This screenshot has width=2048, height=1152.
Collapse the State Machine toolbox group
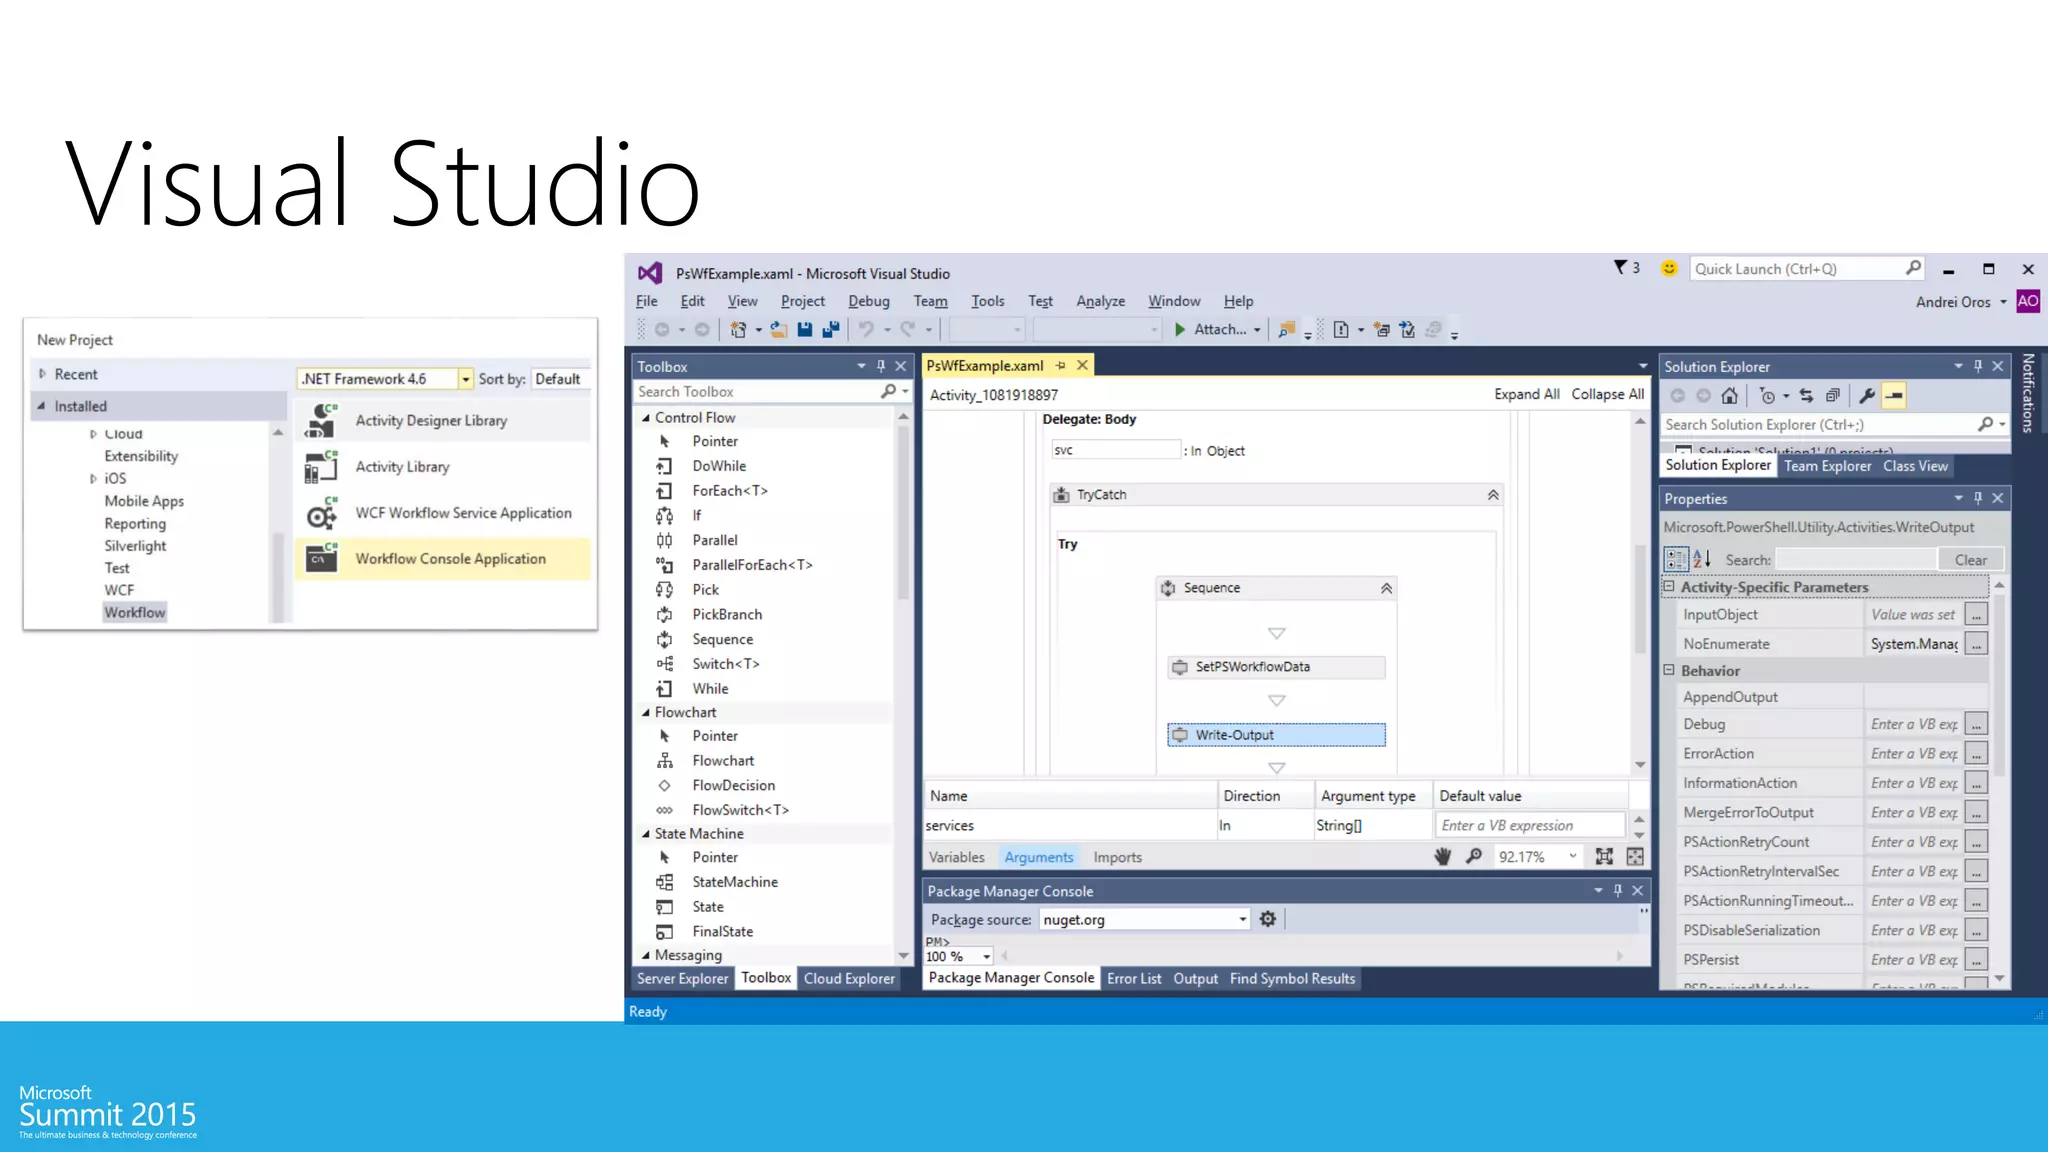point(645,834)
